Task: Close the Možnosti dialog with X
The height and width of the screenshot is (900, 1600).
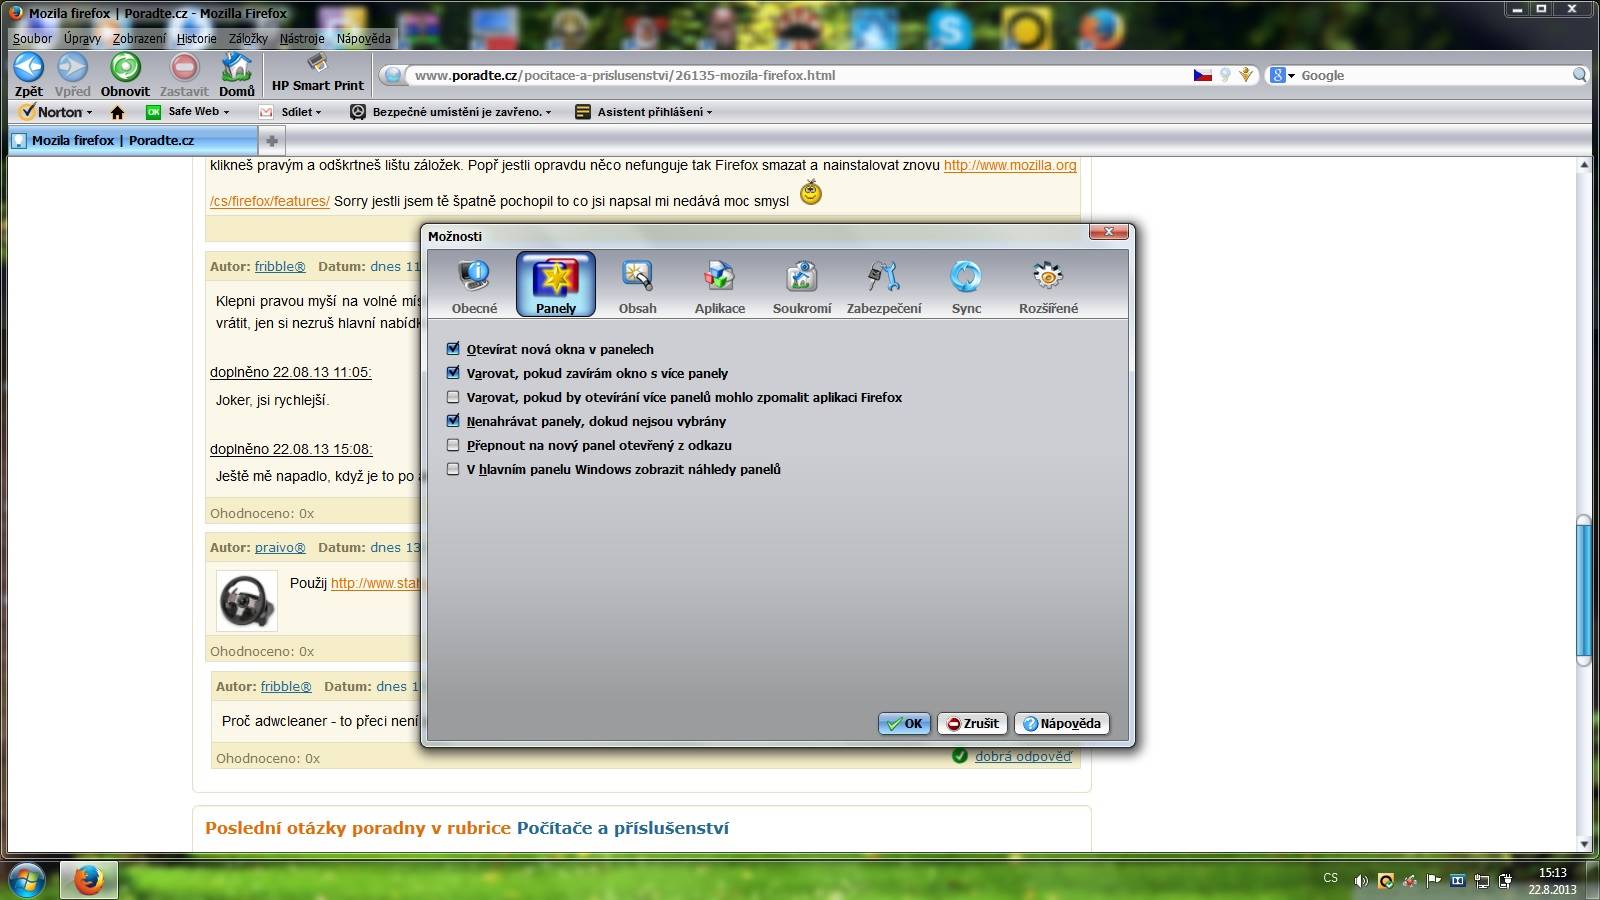Action: (1108, 232)
